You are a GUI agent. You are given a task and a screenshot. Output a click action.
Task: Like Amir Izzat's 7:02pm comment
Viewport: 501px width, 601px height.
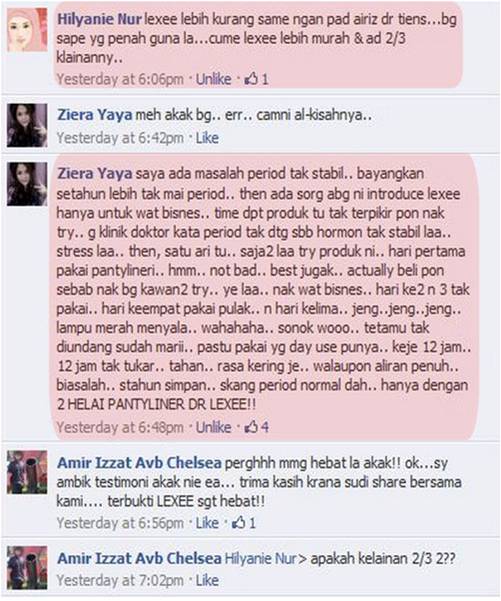[x=207, y=580]
